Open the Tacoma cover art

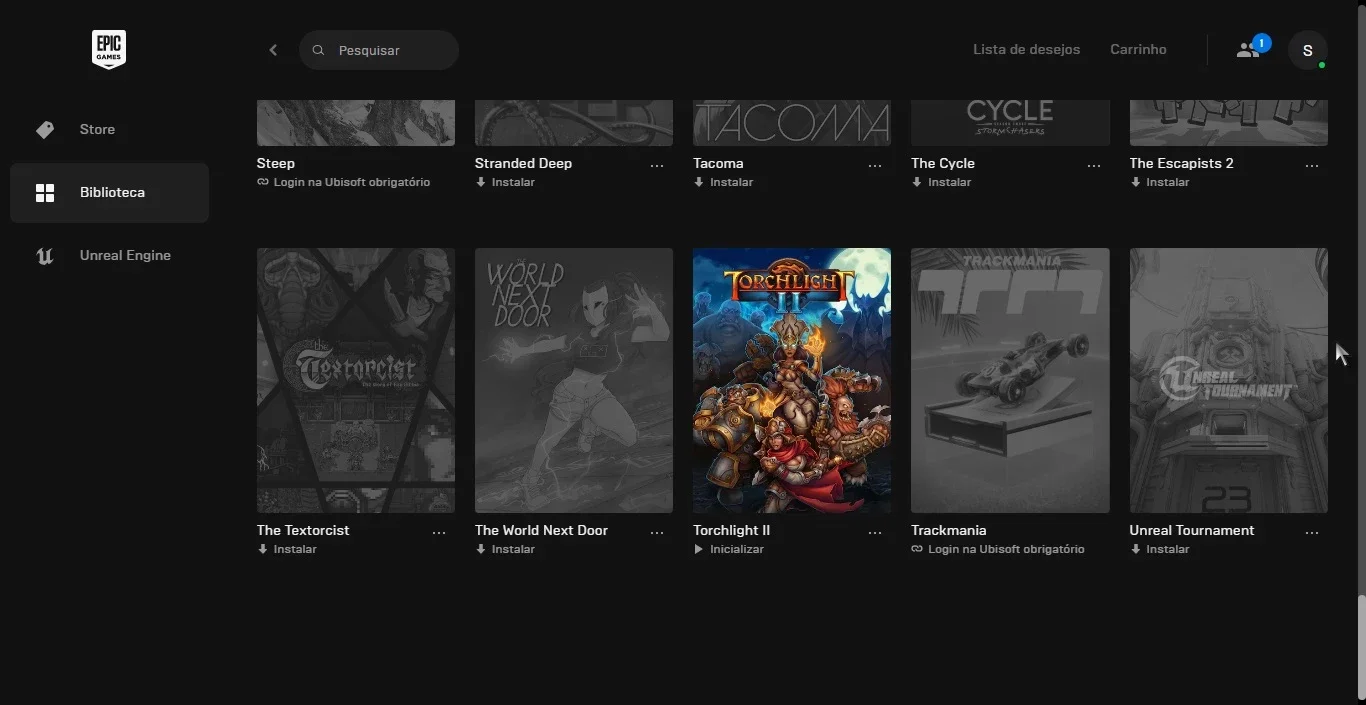[792, 123]
